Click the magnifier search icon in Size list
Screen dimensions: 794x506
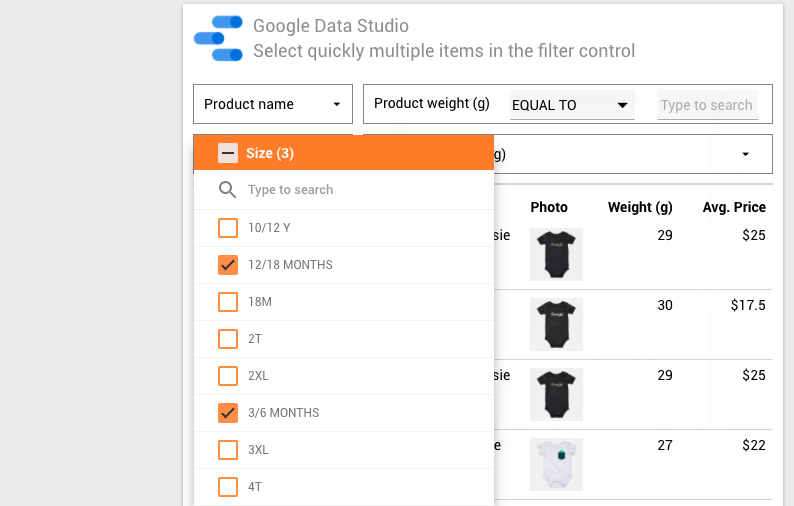pyautogui.click(x=227, y=190)
